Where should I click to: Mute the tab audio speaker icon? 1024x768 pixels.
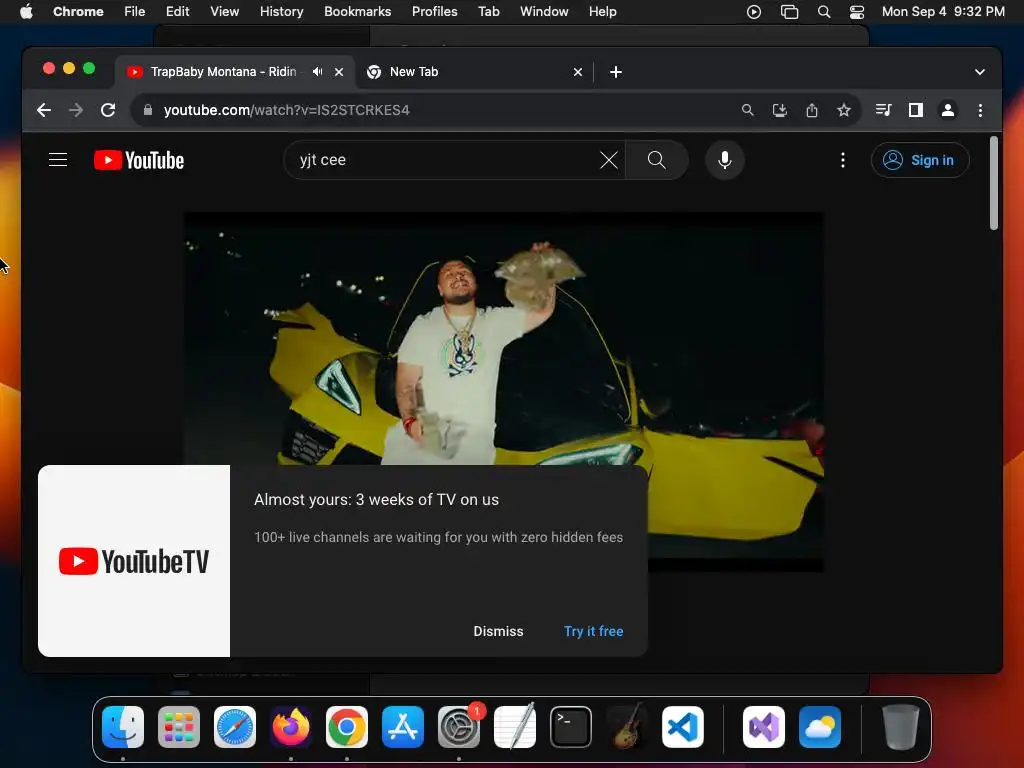coord(317,72)
